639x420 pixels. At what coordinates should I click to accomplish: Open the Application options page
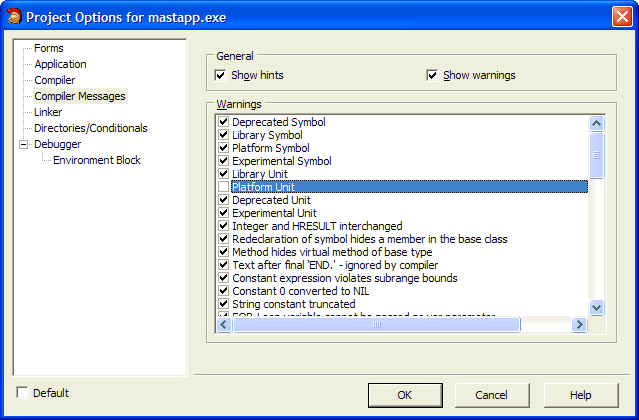60,64
